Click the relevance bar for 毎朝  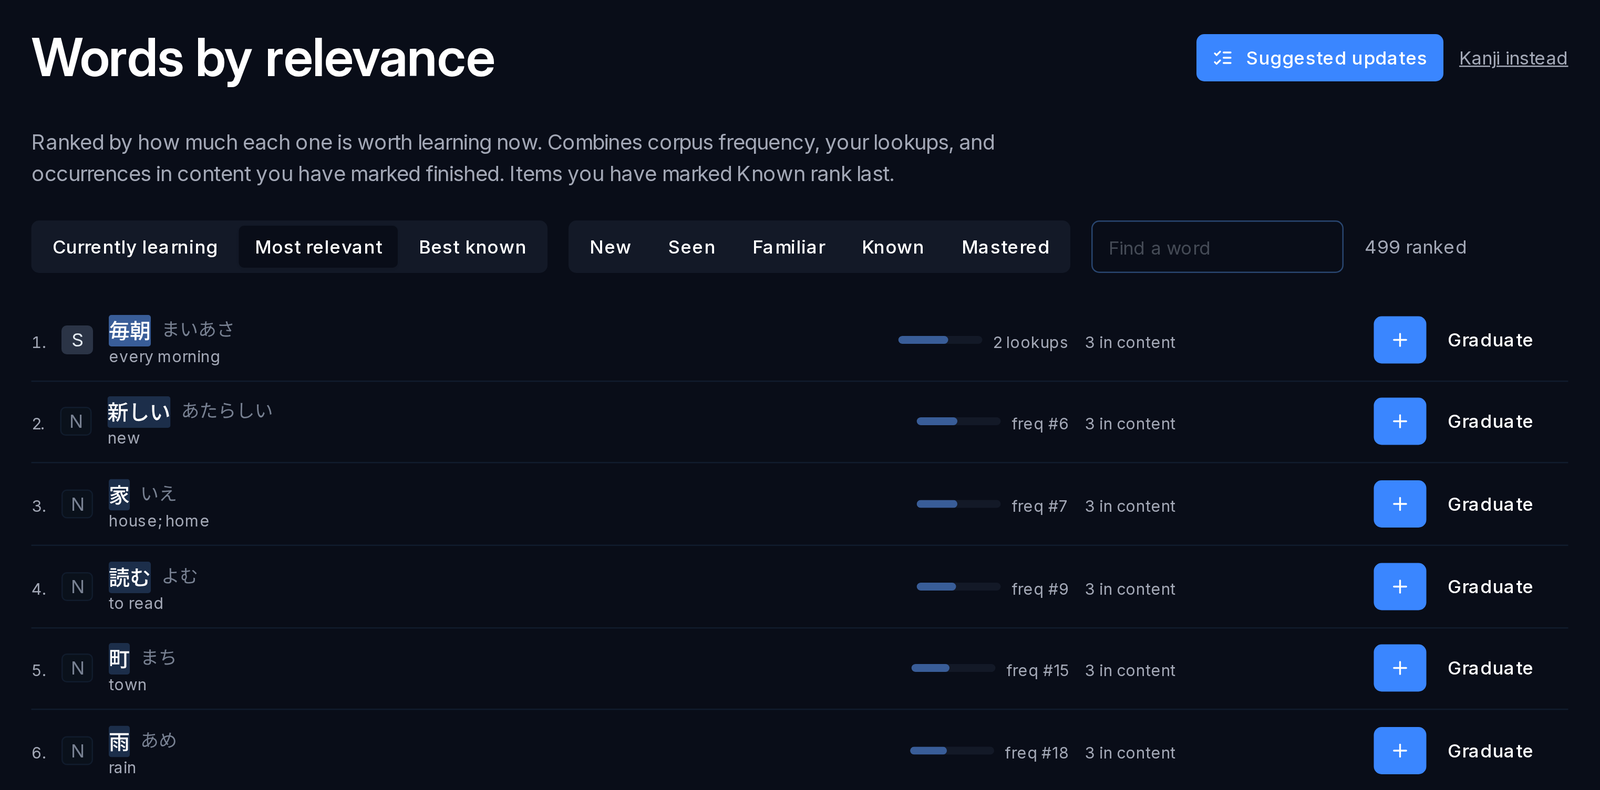point(940,340)
